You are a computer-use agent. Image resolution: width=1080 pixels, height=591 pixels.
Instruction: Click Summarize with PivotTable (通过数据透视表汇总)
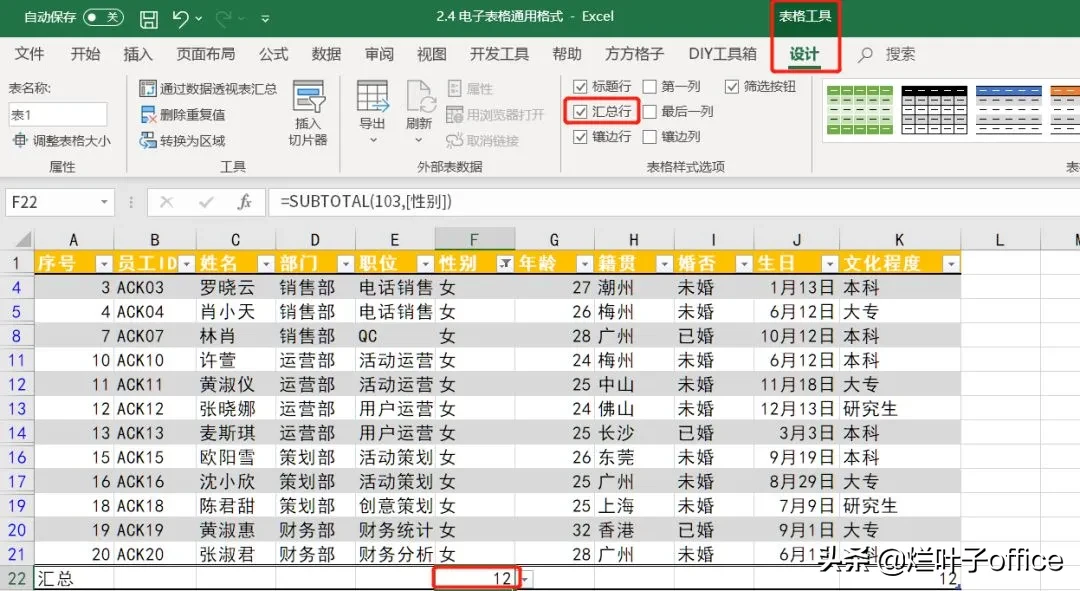208,88
